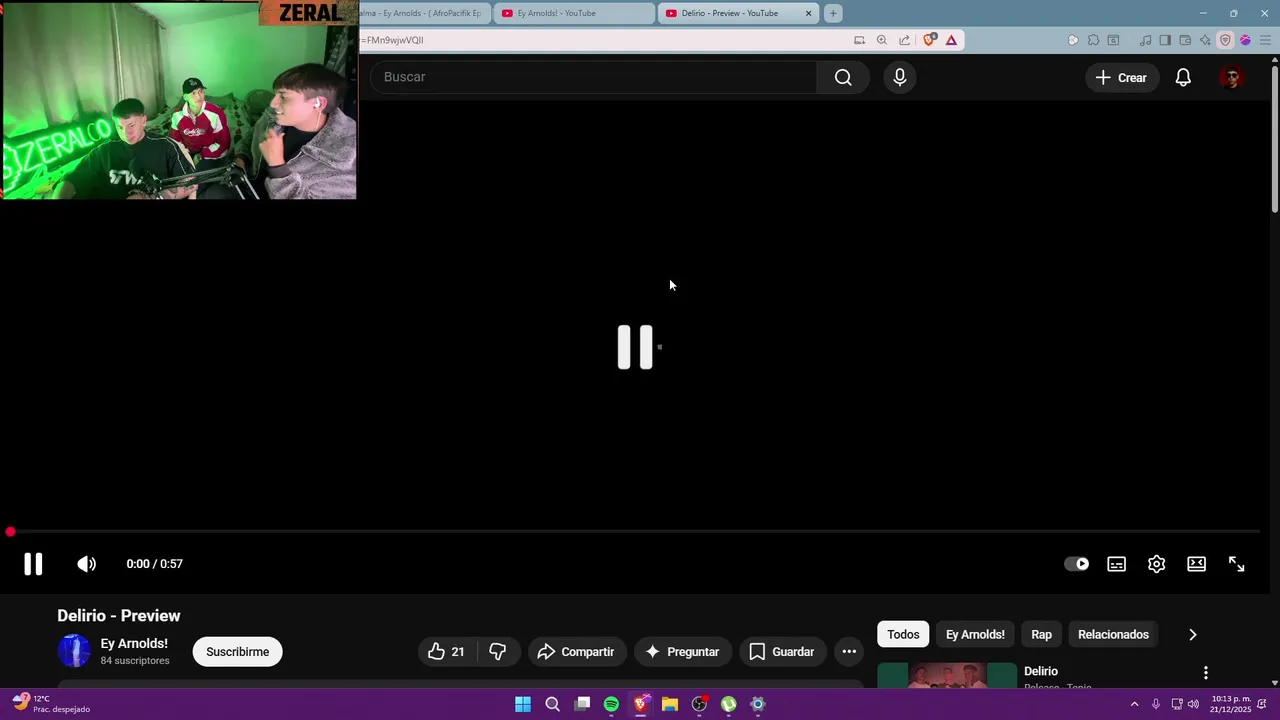This screenshot has height=720, width=1280.
Task: Click the YouTube search magnifier button
Action: click(843, 77)
